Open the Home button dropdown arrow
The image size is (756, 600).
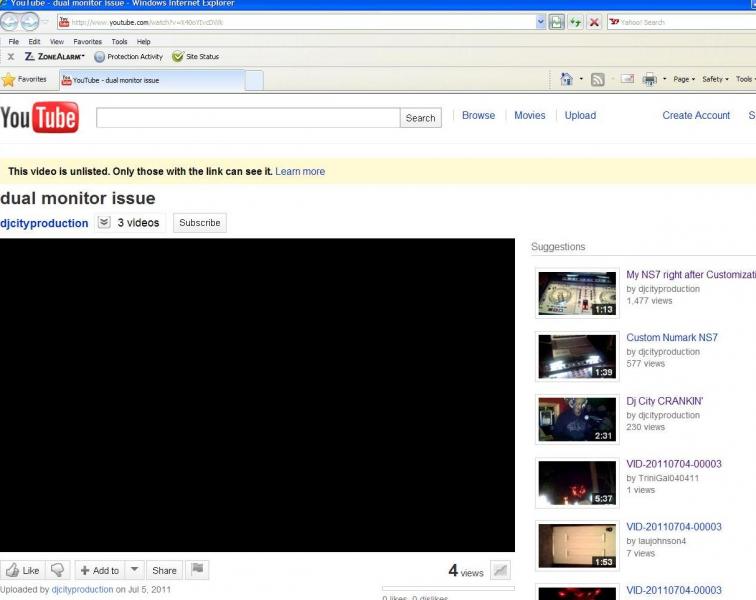[581, 79]
